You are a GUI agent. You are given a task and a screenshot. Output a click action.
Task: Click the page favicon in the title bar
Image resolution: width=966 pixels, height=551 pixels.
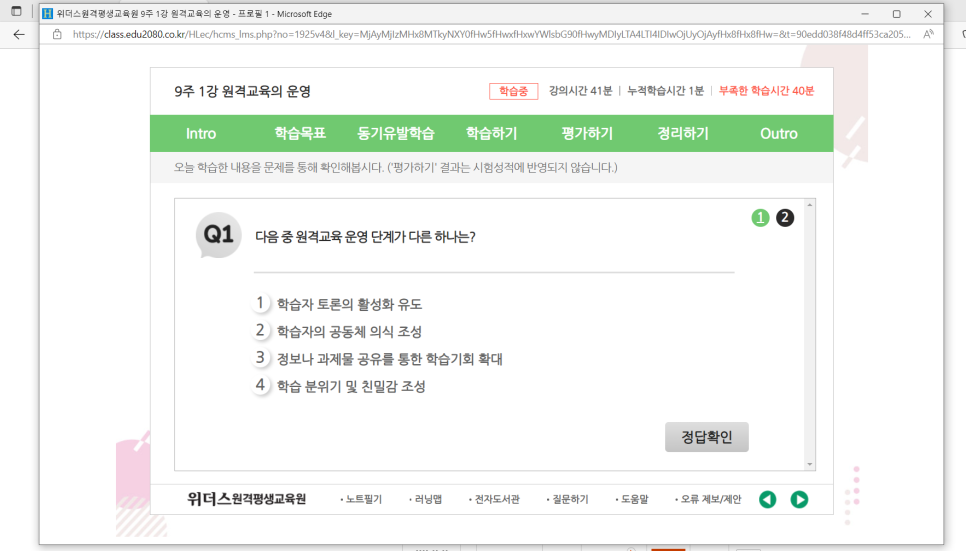pos(47,14)
